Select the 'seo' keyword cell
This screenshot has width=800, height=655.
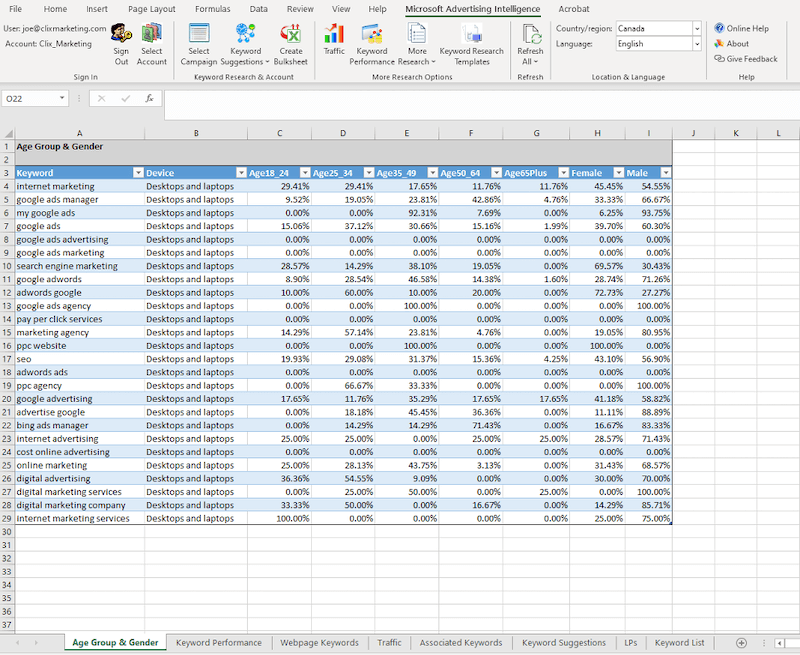(x=80, y=359)
